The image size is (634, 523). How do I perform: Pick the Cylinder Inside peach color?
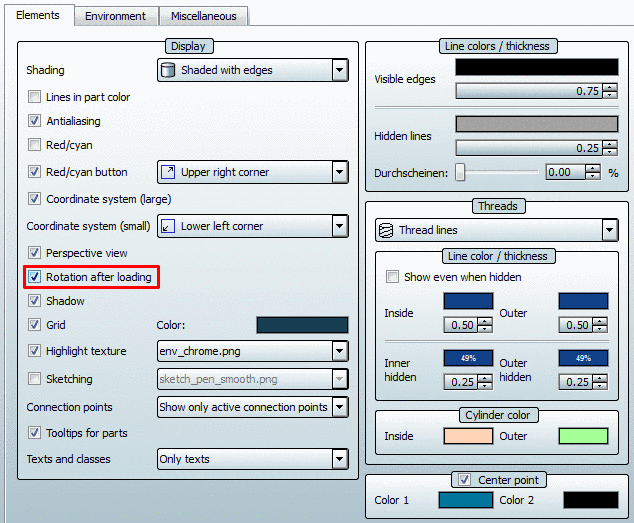point(468,436)
